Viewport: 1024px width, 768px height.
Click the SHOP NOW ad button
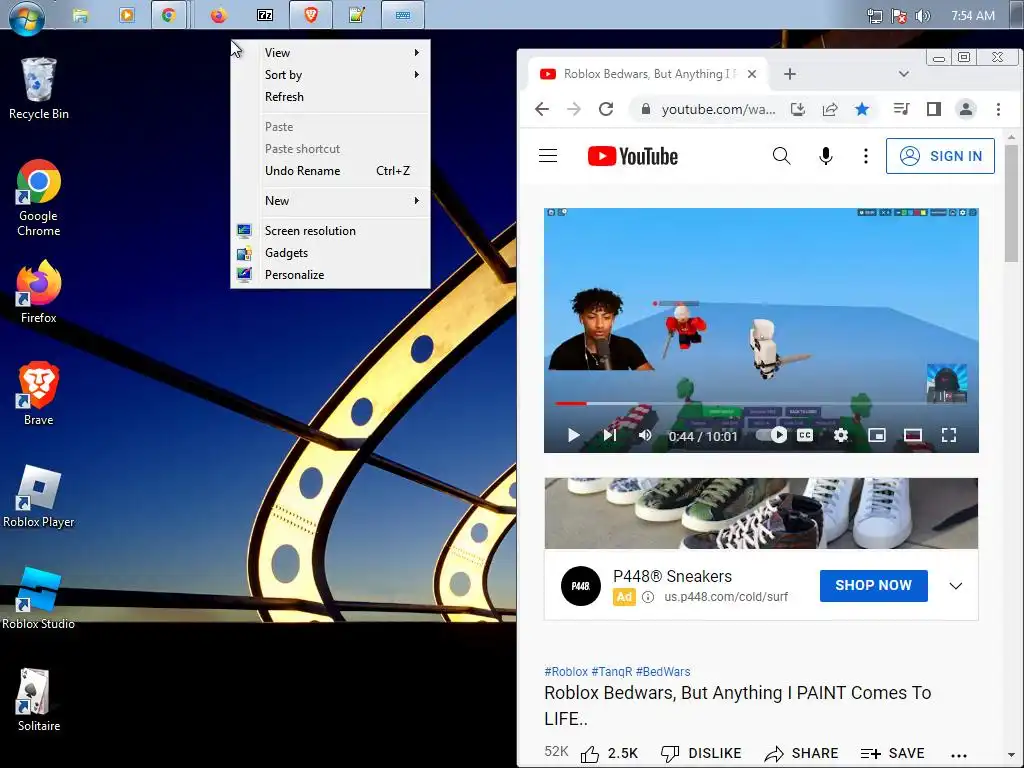tap(874, 585)
